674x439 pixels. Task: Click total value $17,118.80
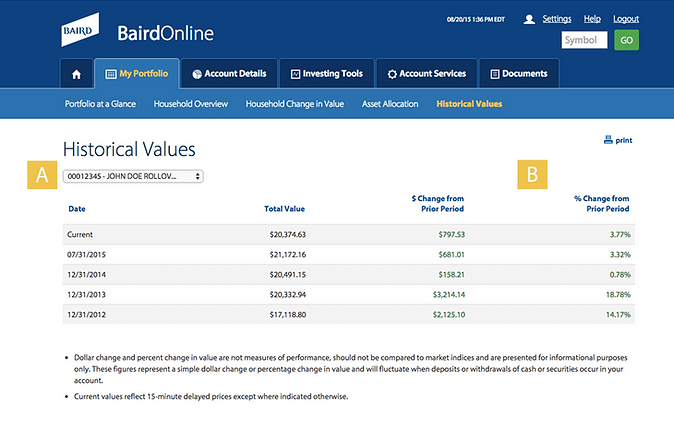point(288,315)
